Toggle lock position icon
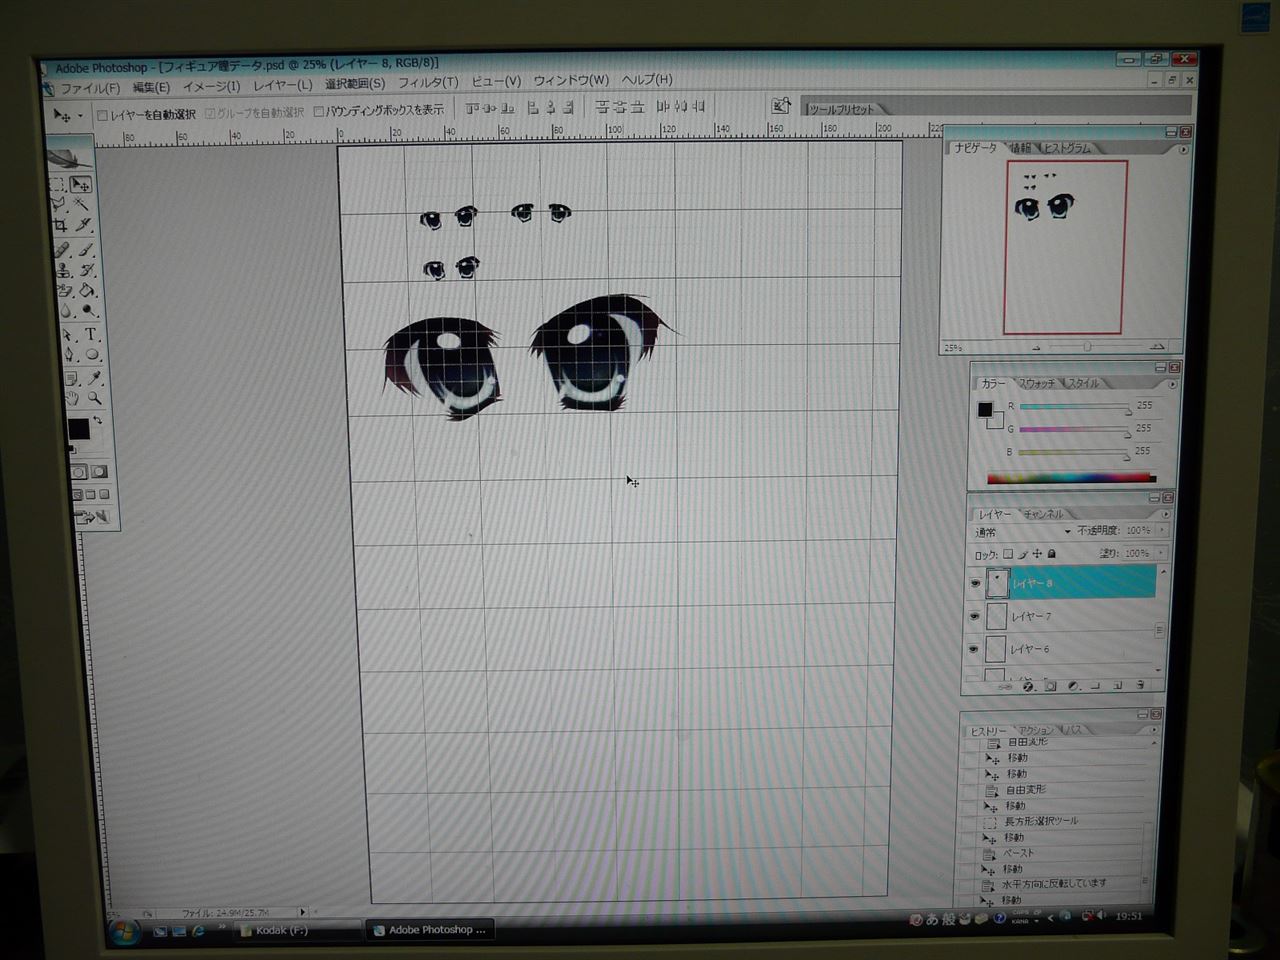Screen dimensions: 1280x960 pyautogui.click(x=1037, y=554)
